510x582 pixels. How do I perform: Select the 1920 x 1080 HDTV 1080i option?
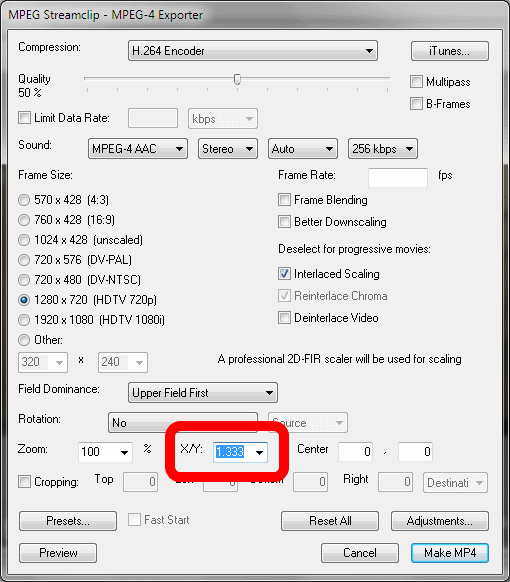[x=24, y=320]
